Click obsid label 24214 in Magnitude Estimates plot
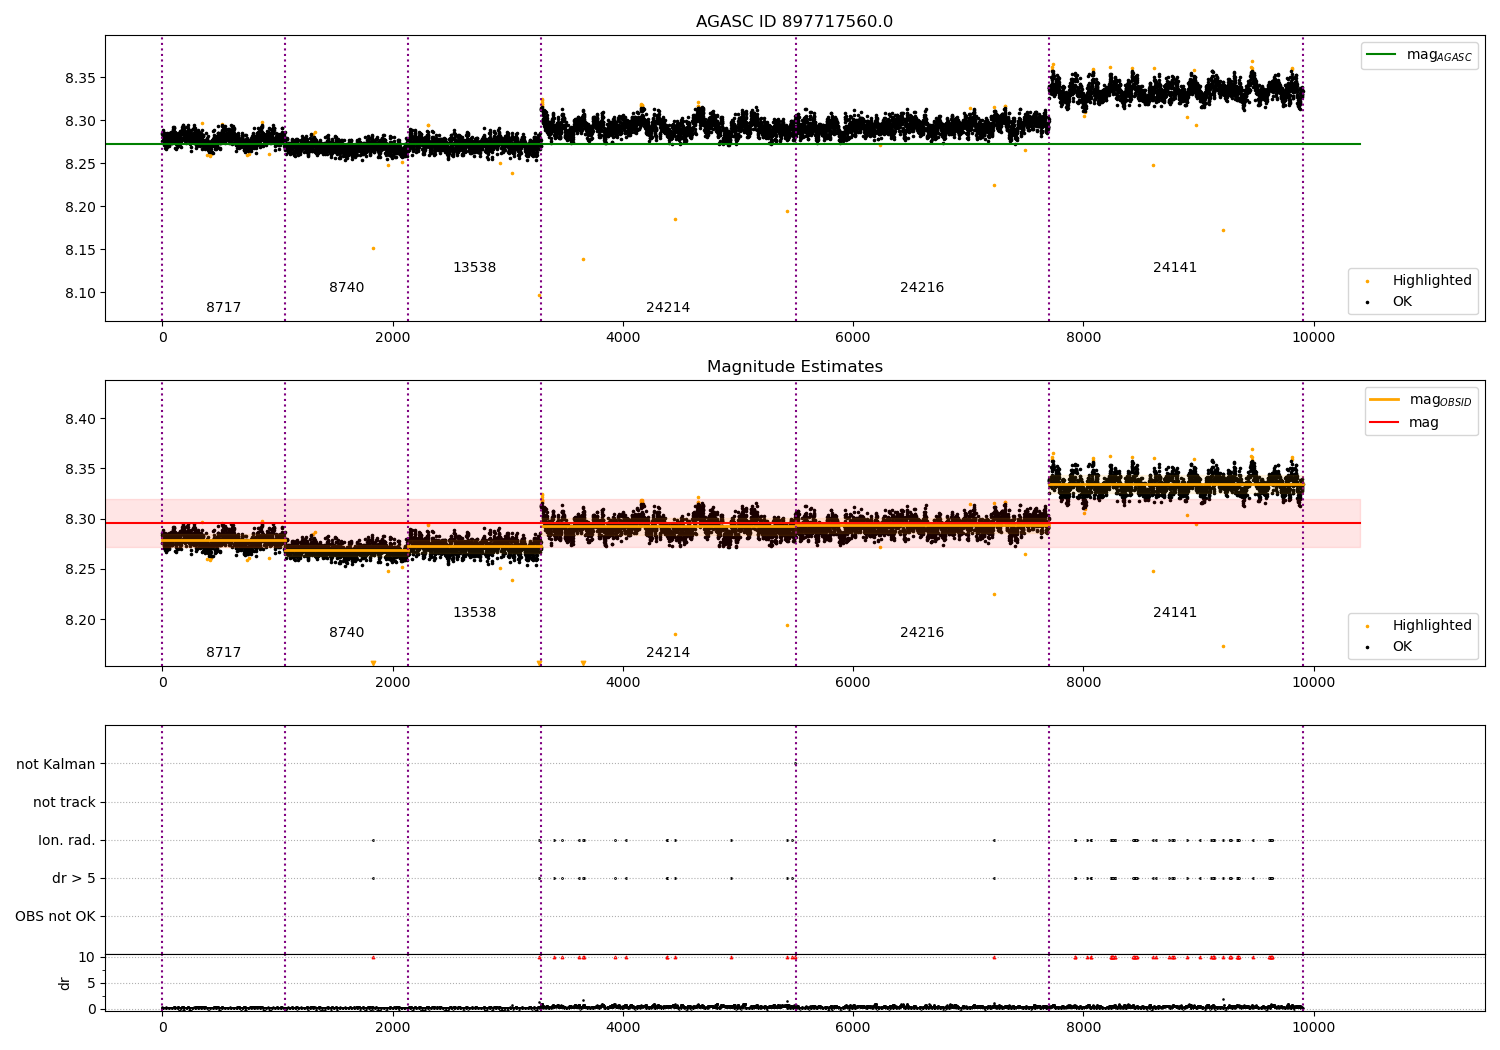1500x1050 pixels. click(x=668, y=653)
